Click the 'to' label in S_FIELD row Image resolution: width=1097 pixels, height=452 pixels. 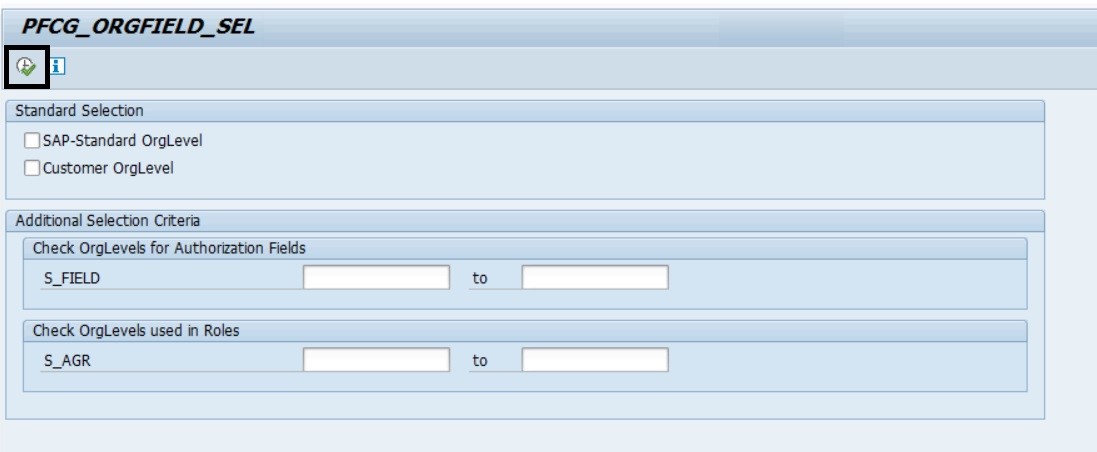[x=479, y=278]
